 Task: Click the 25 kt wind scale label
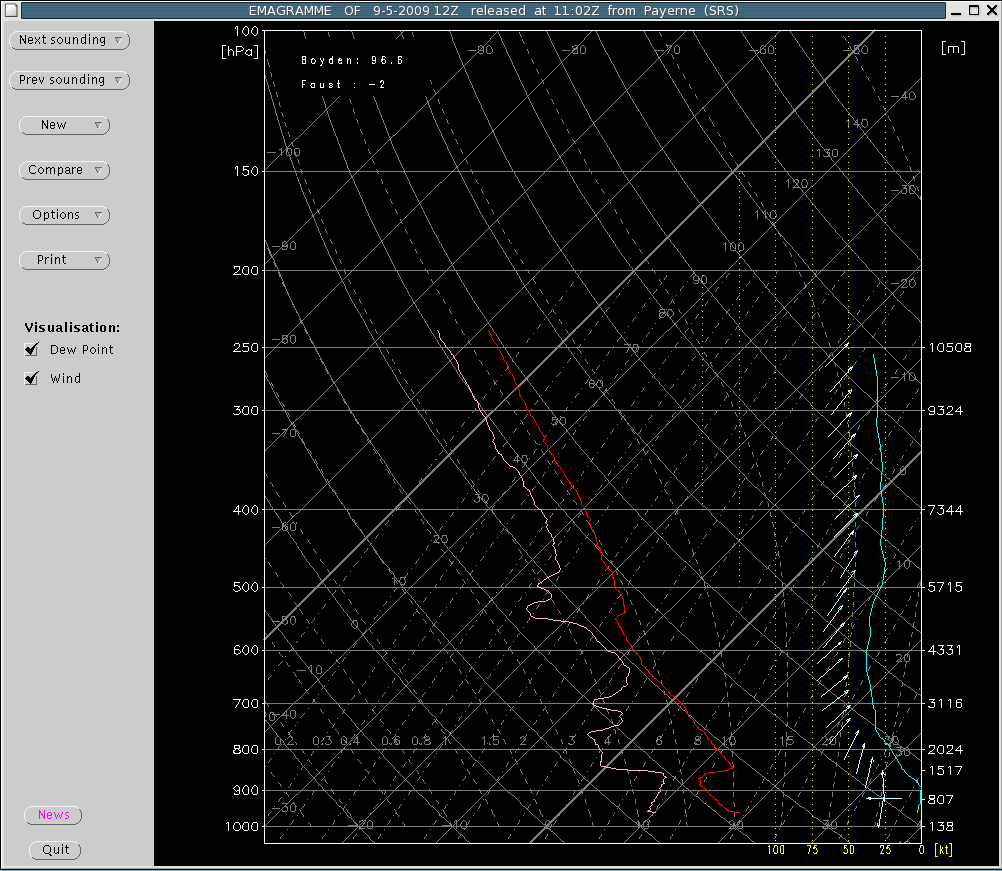[x=885, y=850]
